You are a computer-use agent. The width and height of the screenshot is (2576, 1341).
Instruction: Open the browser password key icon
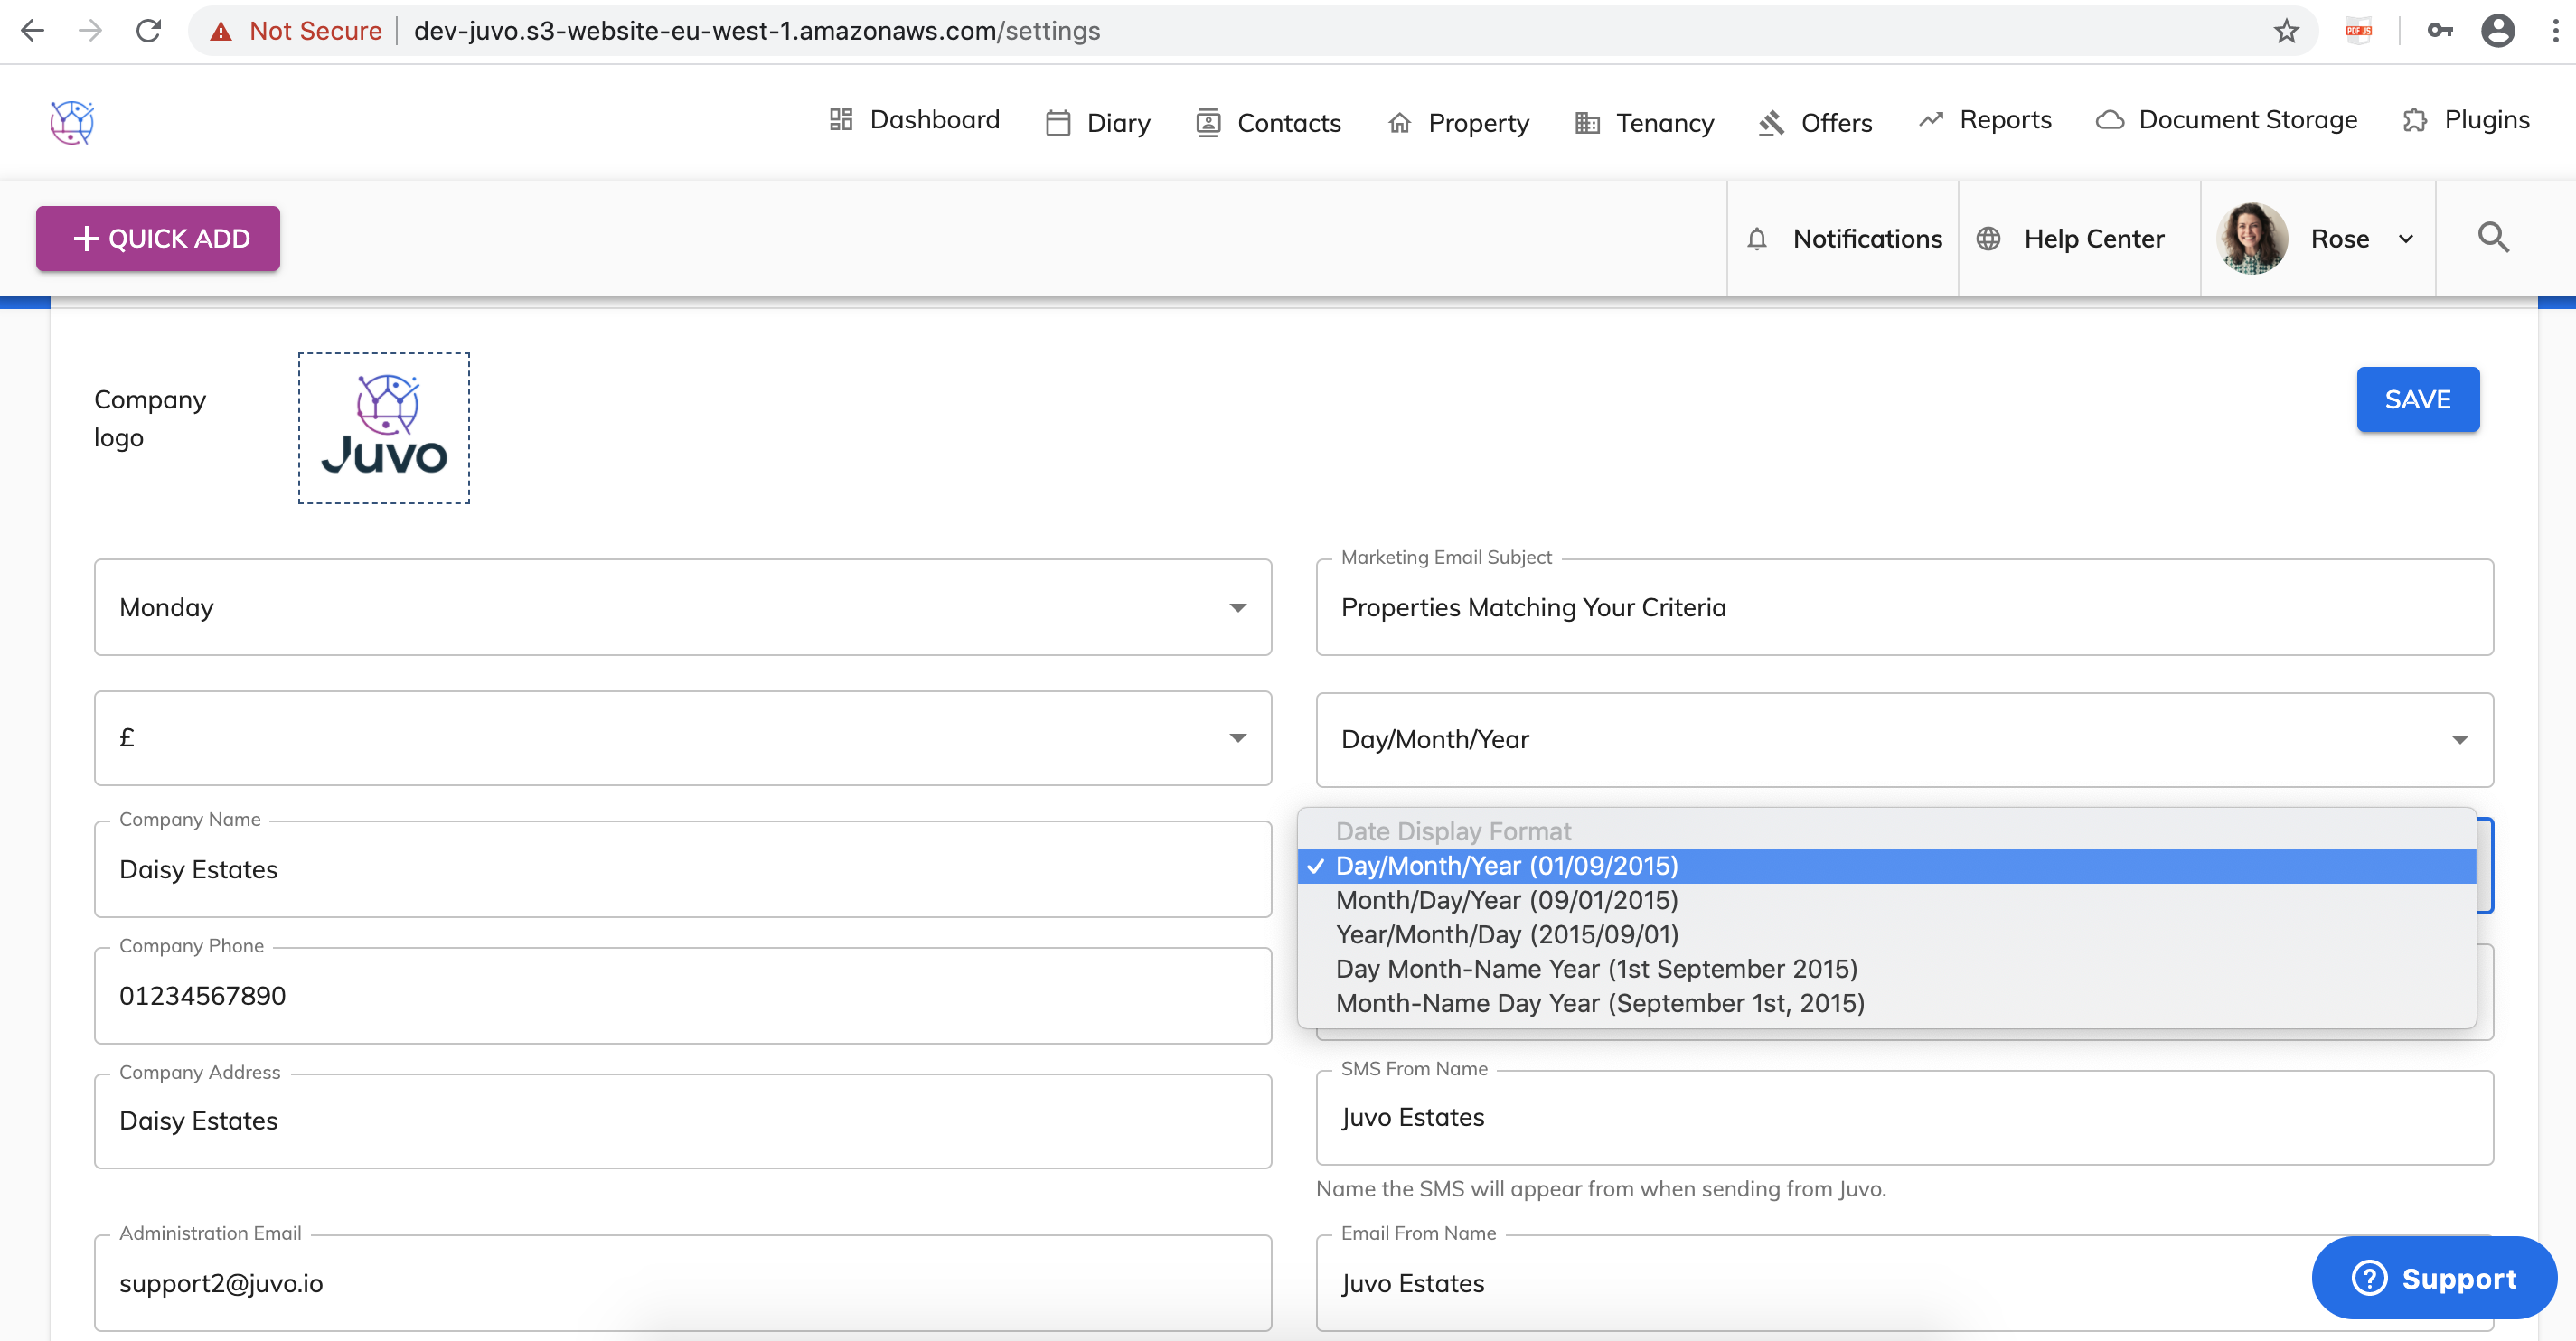tap(2439, 31)
